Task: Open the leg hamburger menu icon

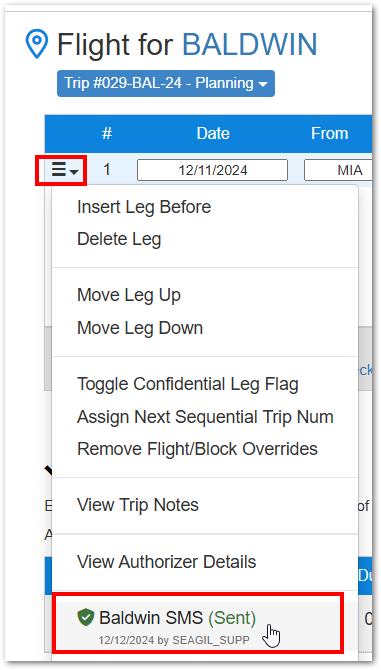Action: (x=59, y=170)
